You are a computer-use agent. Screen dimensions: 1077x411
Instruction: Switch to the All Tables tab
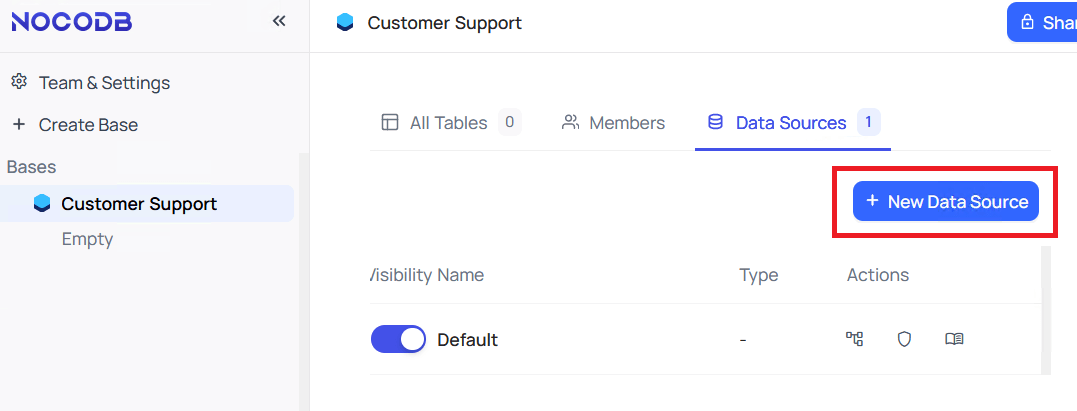click(x=448, y=123)
